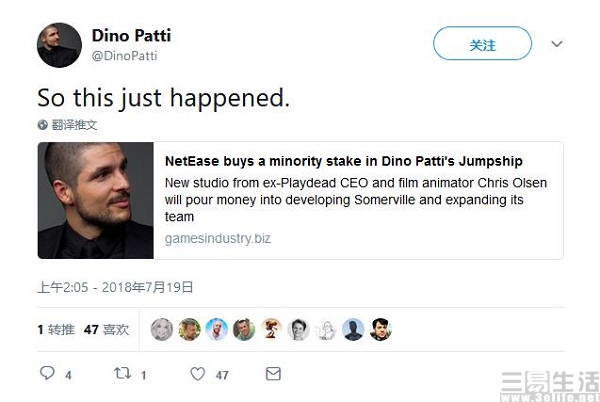
Task: View the 47 喜欢 likes list
Action: (x=106, y=329)
